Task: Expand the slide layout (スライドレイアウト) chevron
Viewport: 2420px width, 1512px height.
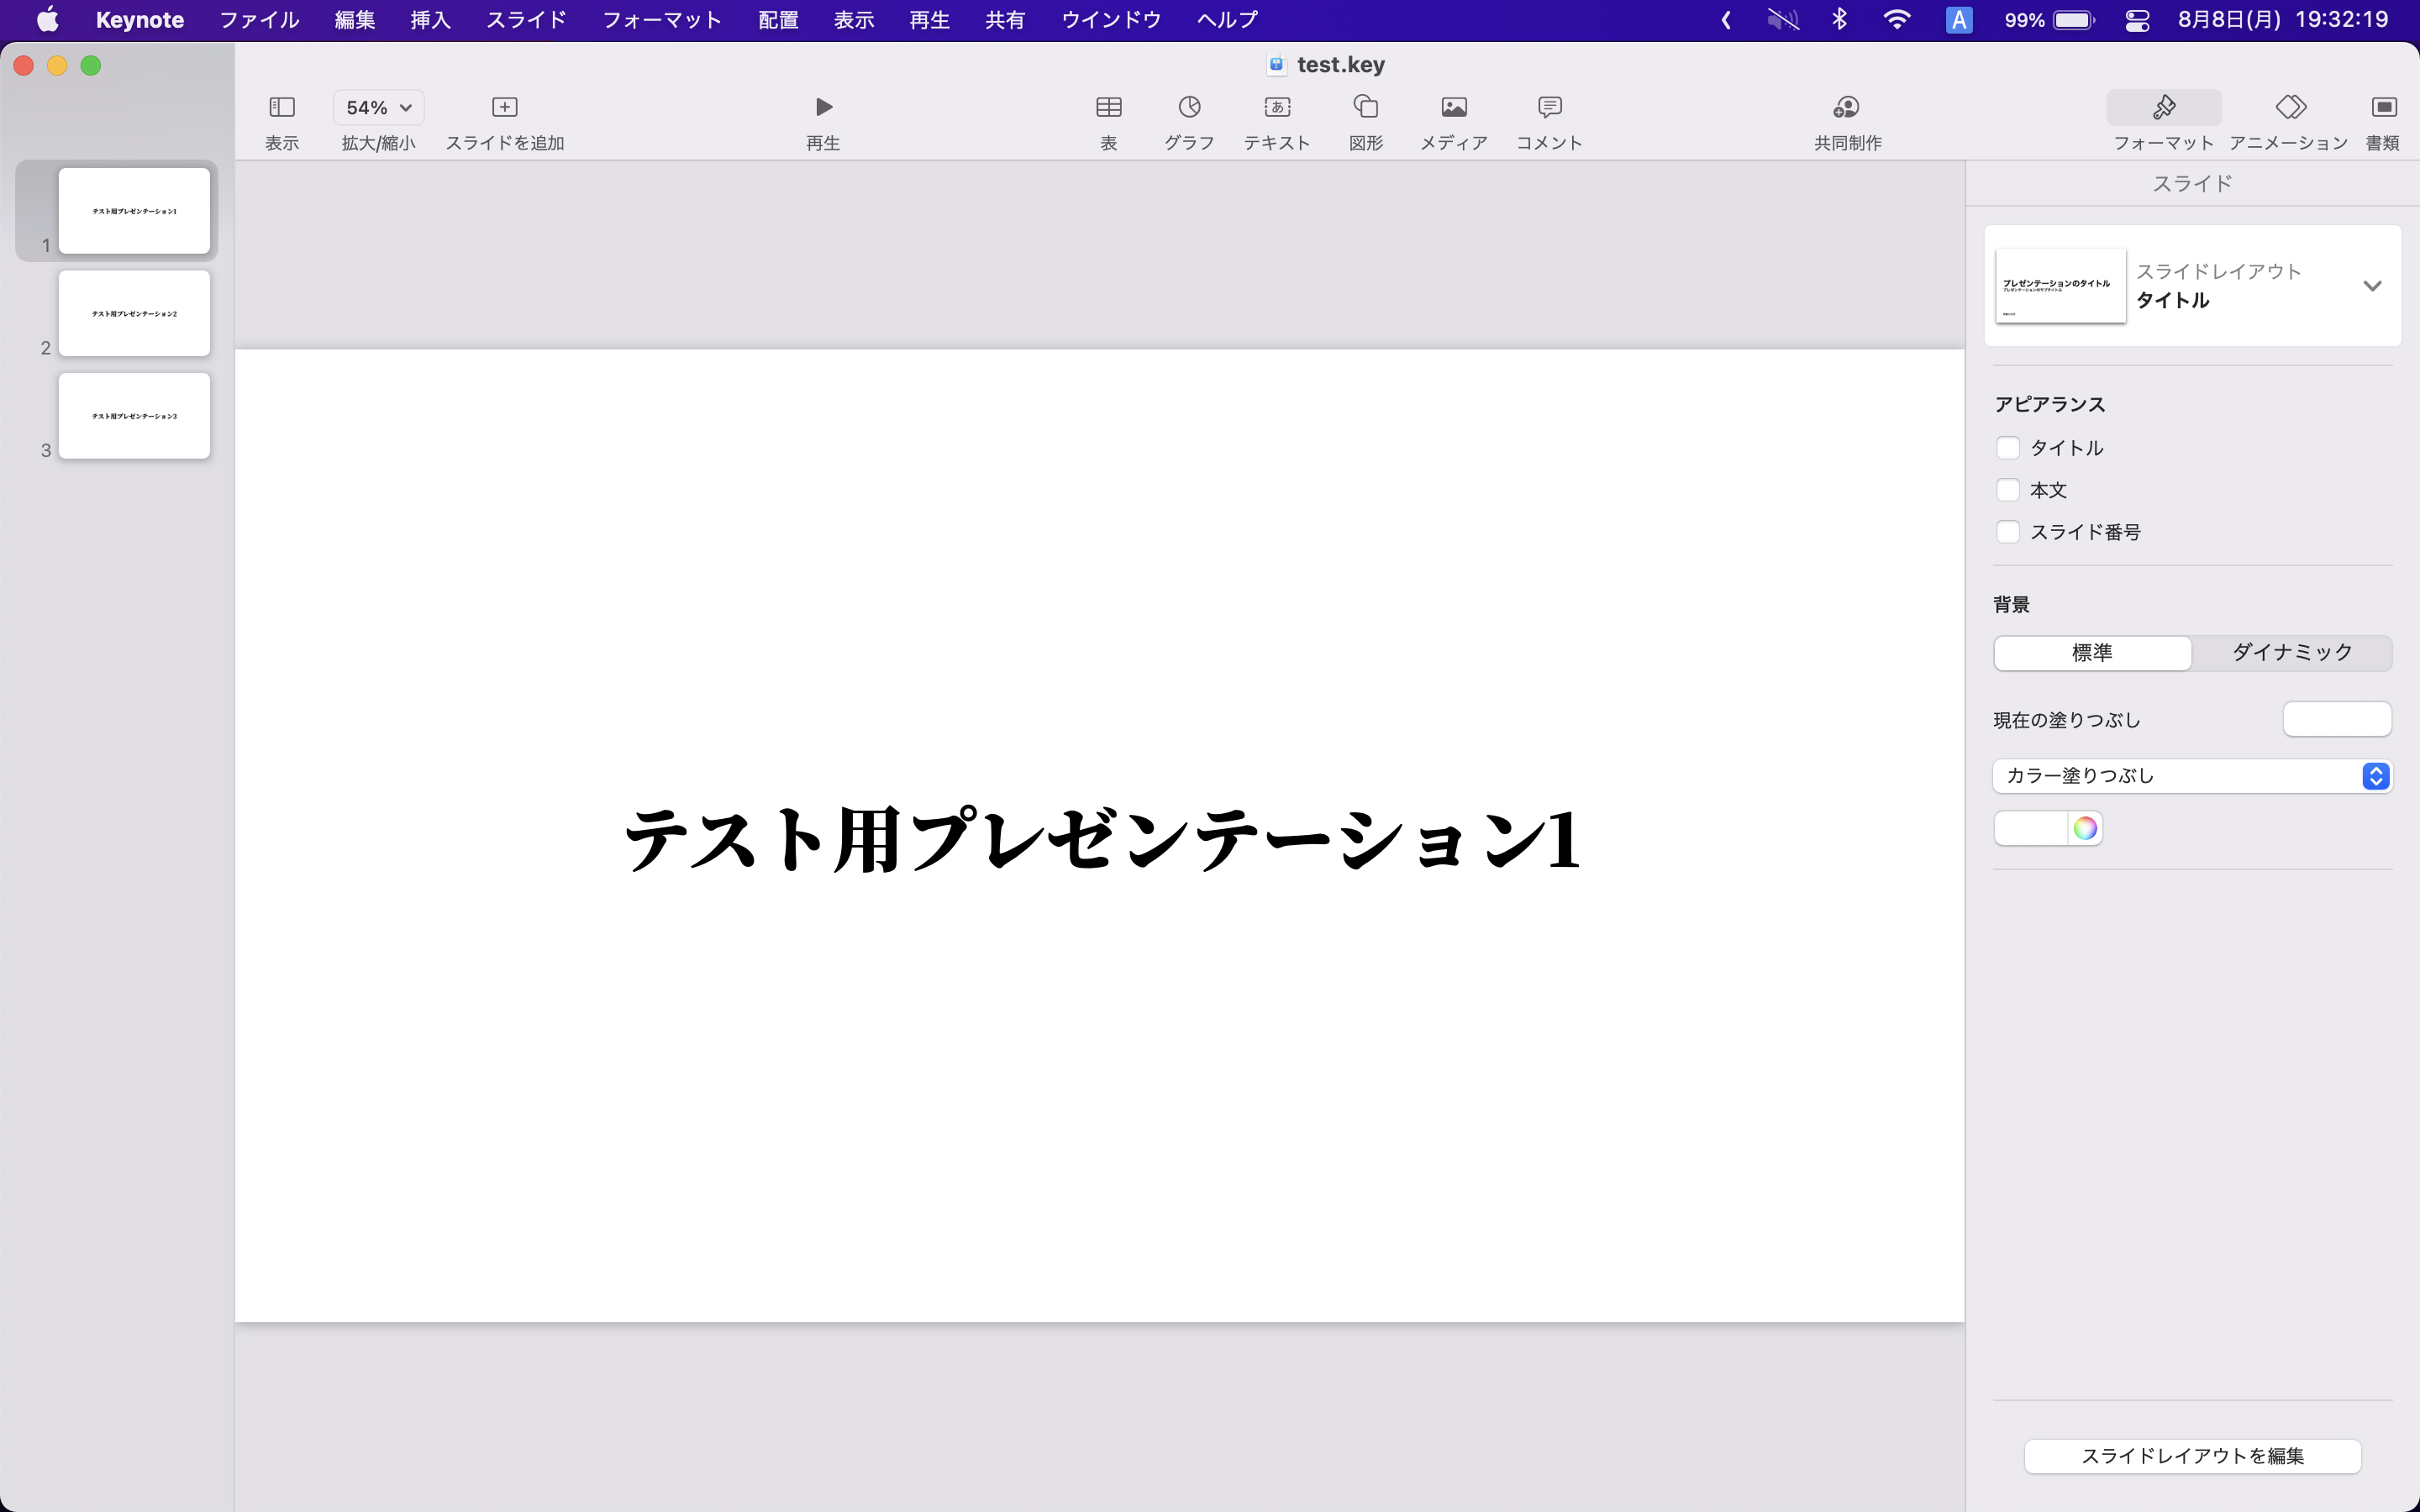Action: point(2372,286)
